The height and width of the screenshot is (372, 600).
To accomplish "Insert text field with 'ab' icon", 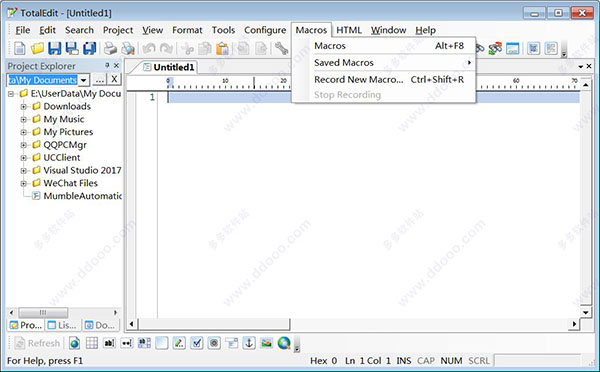I will coord(109,343).
